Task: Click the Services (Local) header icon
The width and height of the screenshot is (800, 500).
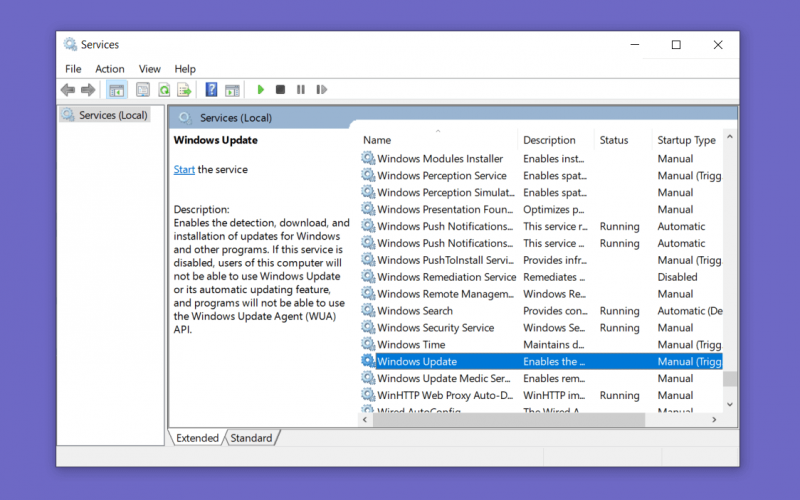Action: [185, 118]
